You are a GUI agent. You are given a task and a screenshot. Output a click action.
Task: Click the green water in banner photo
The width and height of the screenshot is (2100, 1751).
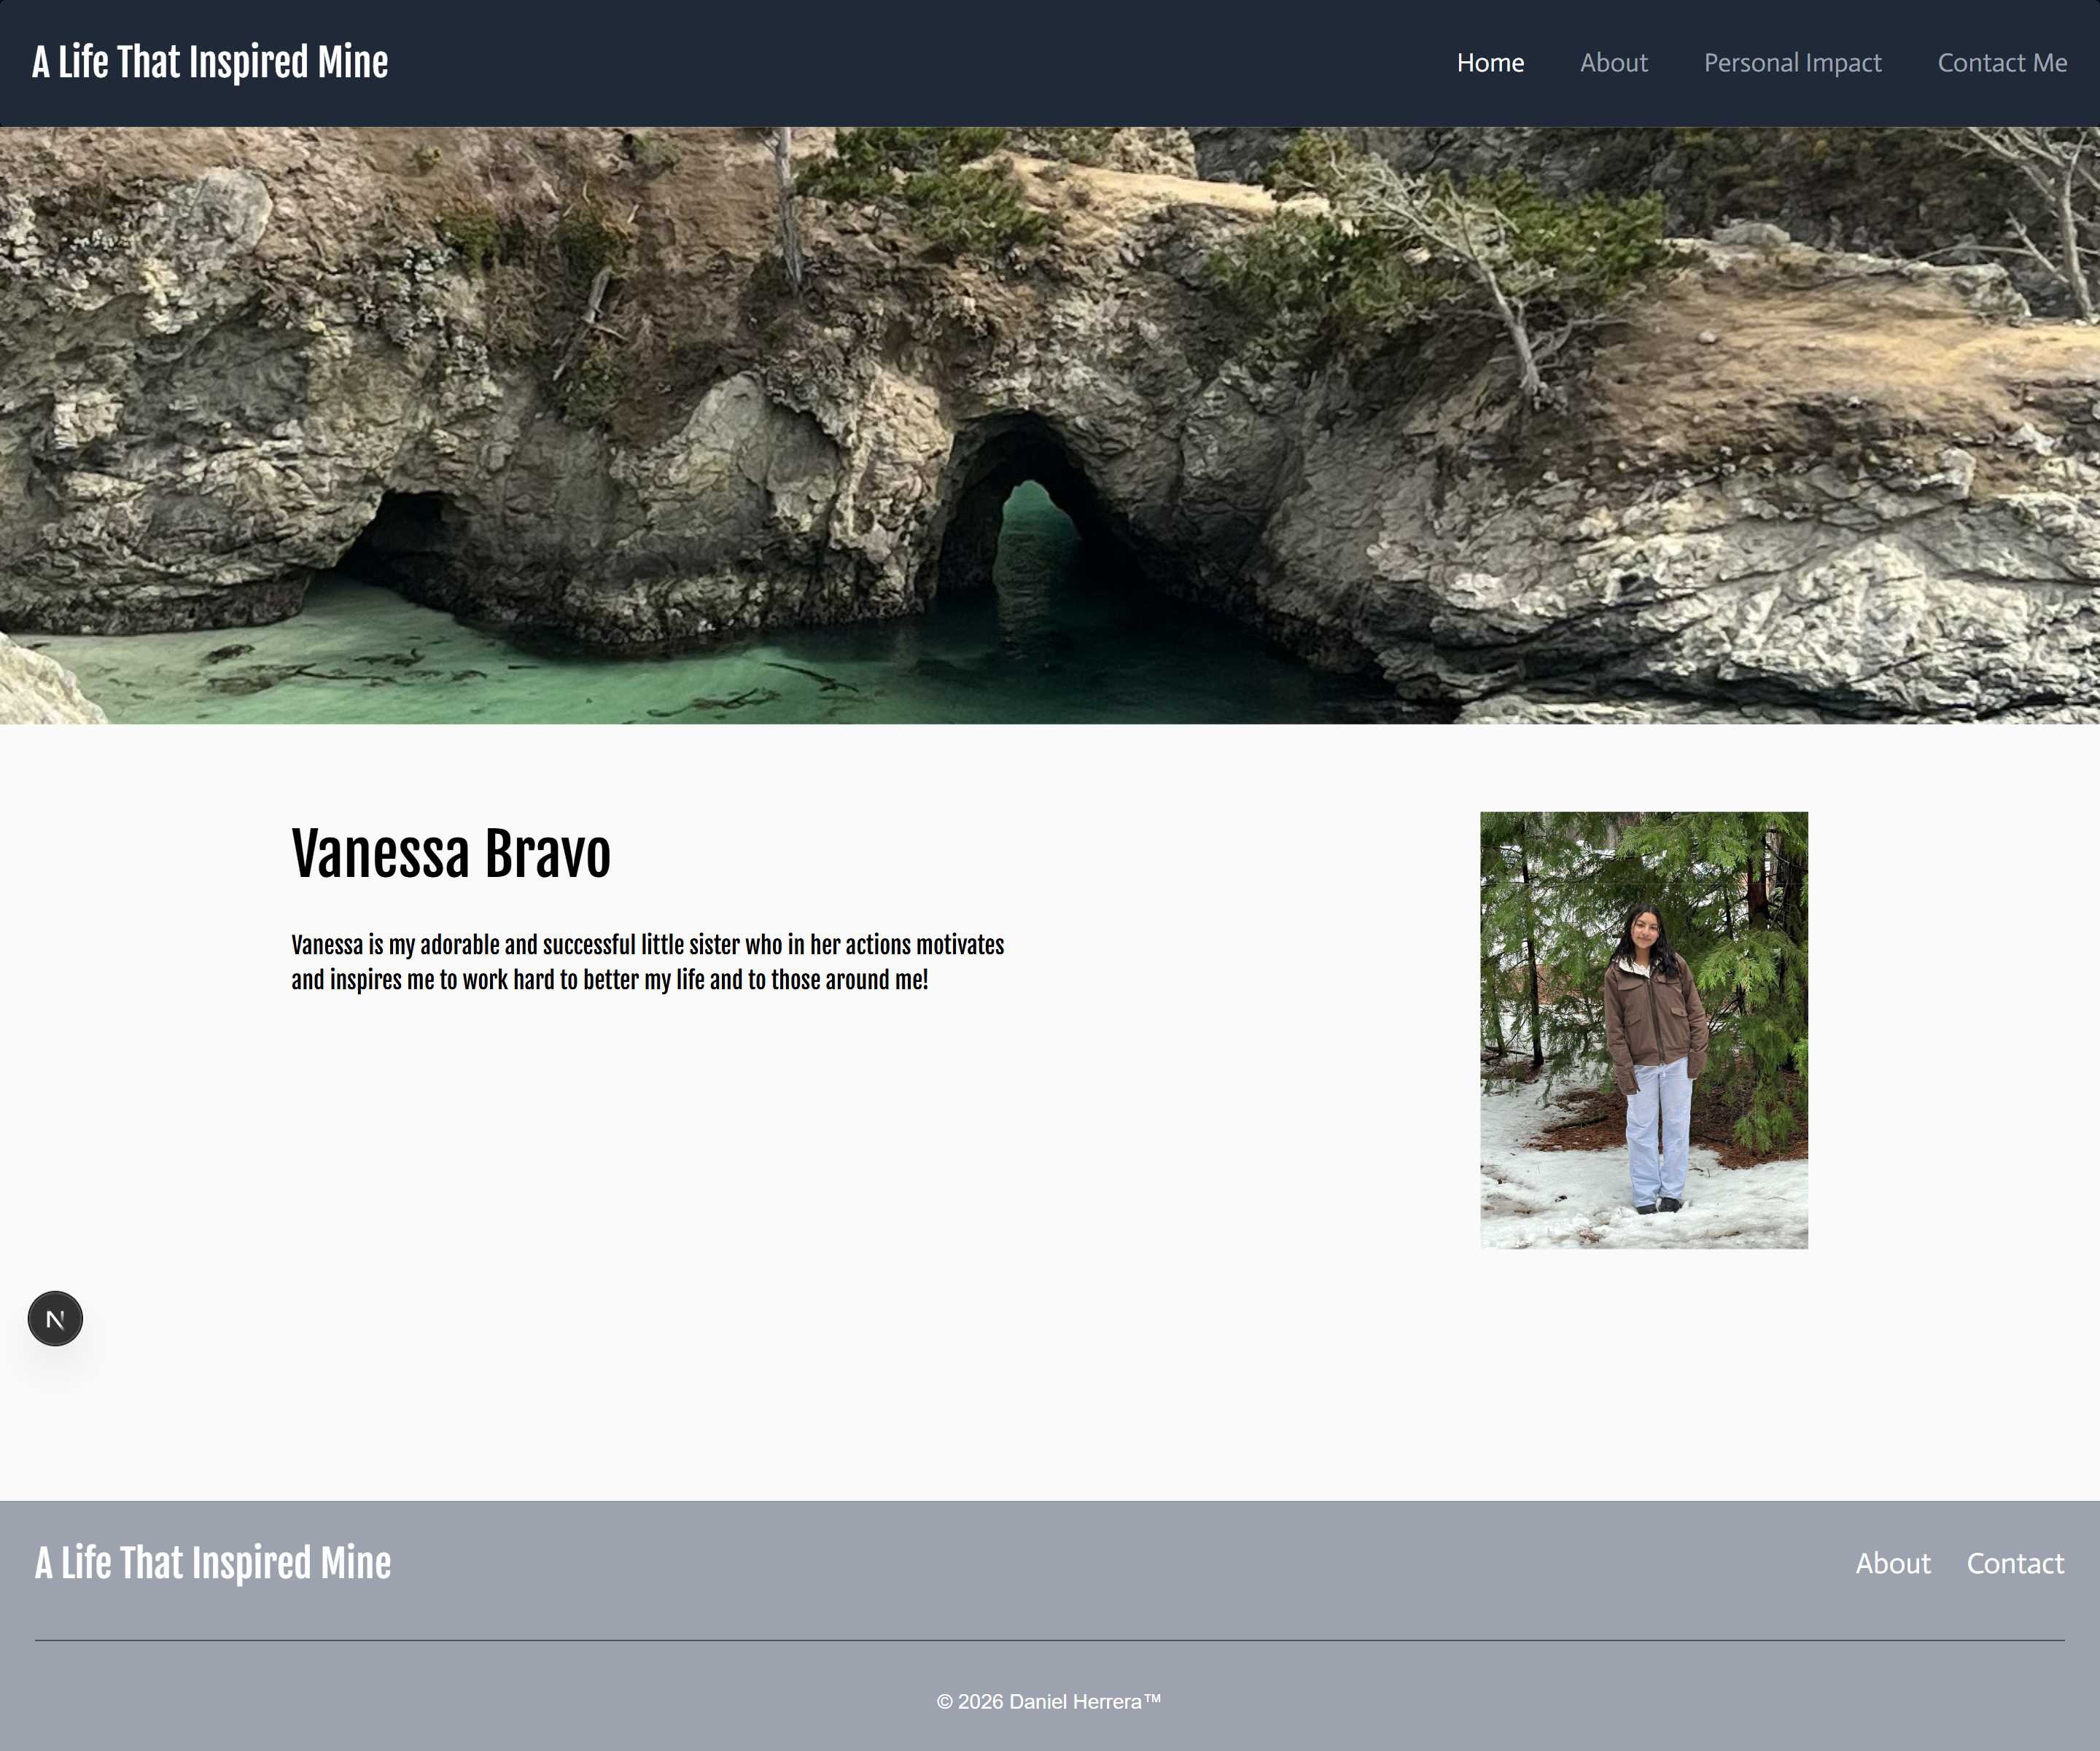point(400,670)
